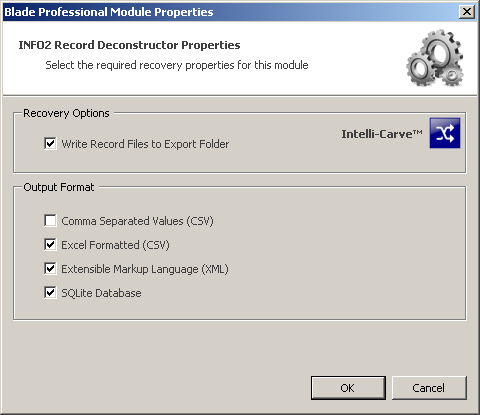
Task: Click the Write Record Files to Export Folder label
Action: [145, 144]
